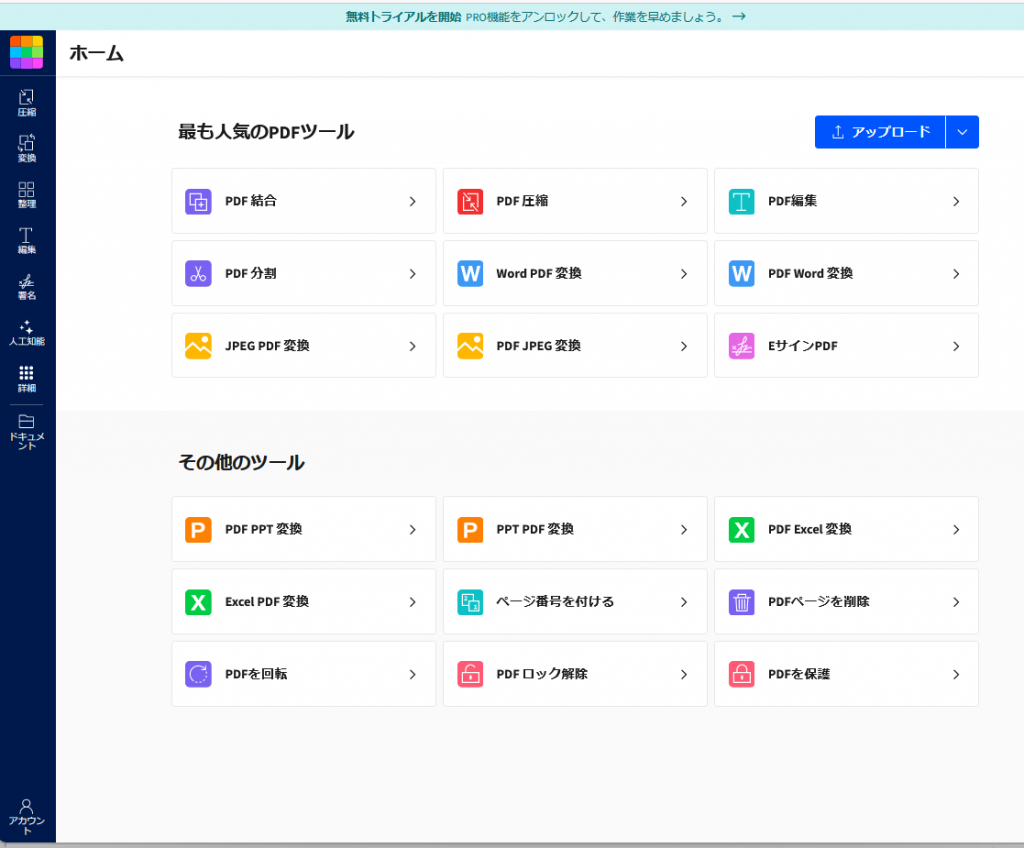The image size is (1024, 848).
Task: Open the PDF Excel 変換 tool card
Action: (846, 529)
